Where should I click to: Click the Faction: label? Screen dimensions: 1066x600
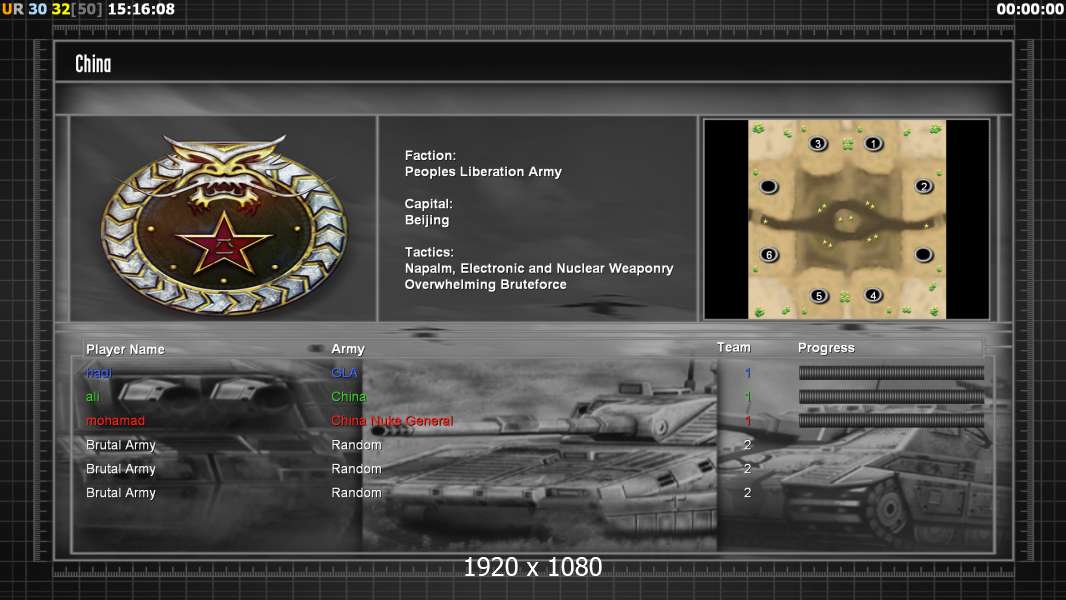430,156
